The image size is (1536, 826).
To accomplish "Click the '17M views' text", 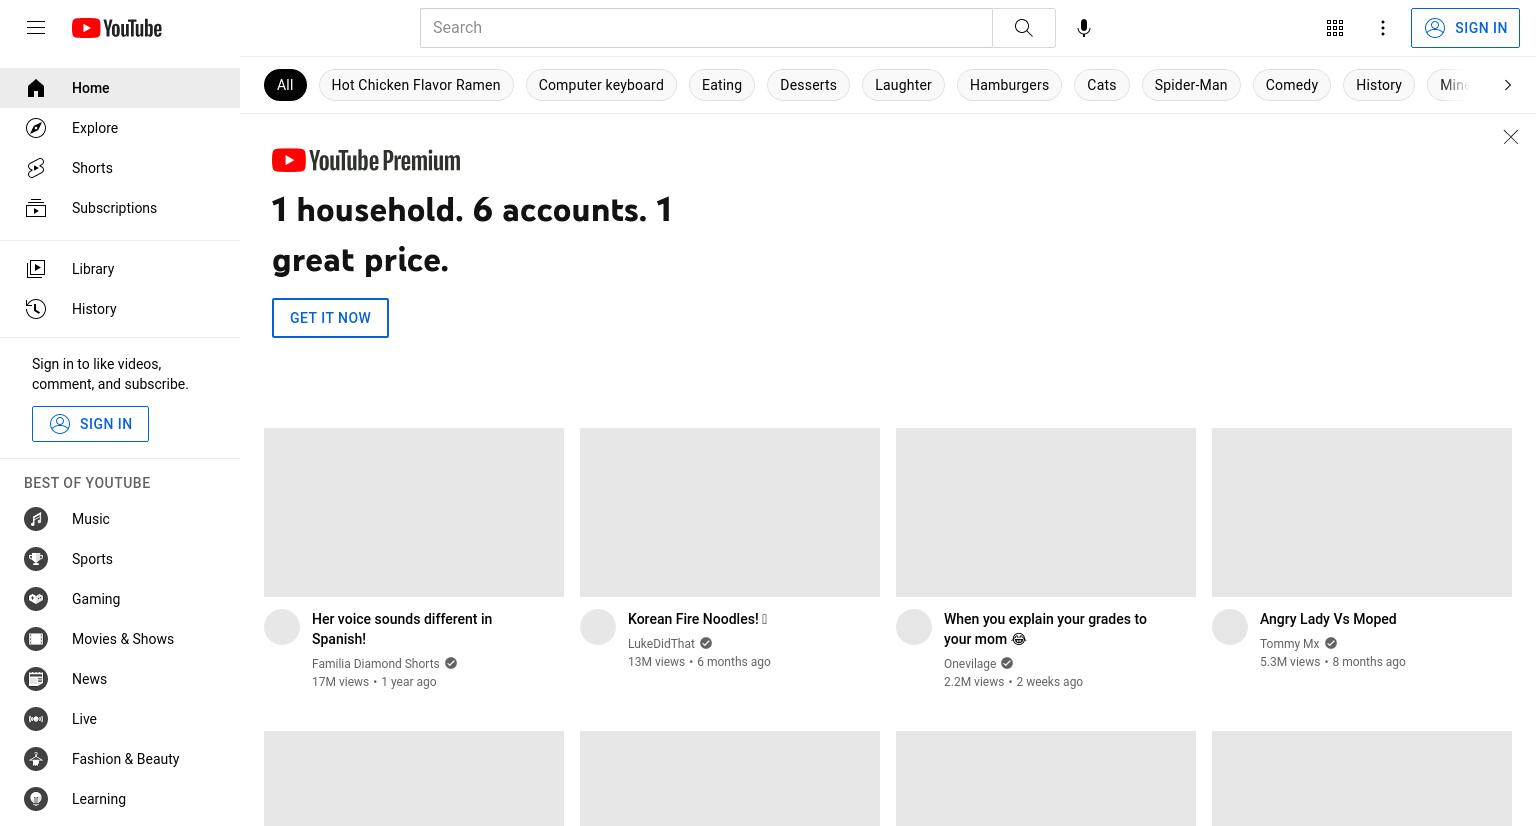I will (340, 682).
